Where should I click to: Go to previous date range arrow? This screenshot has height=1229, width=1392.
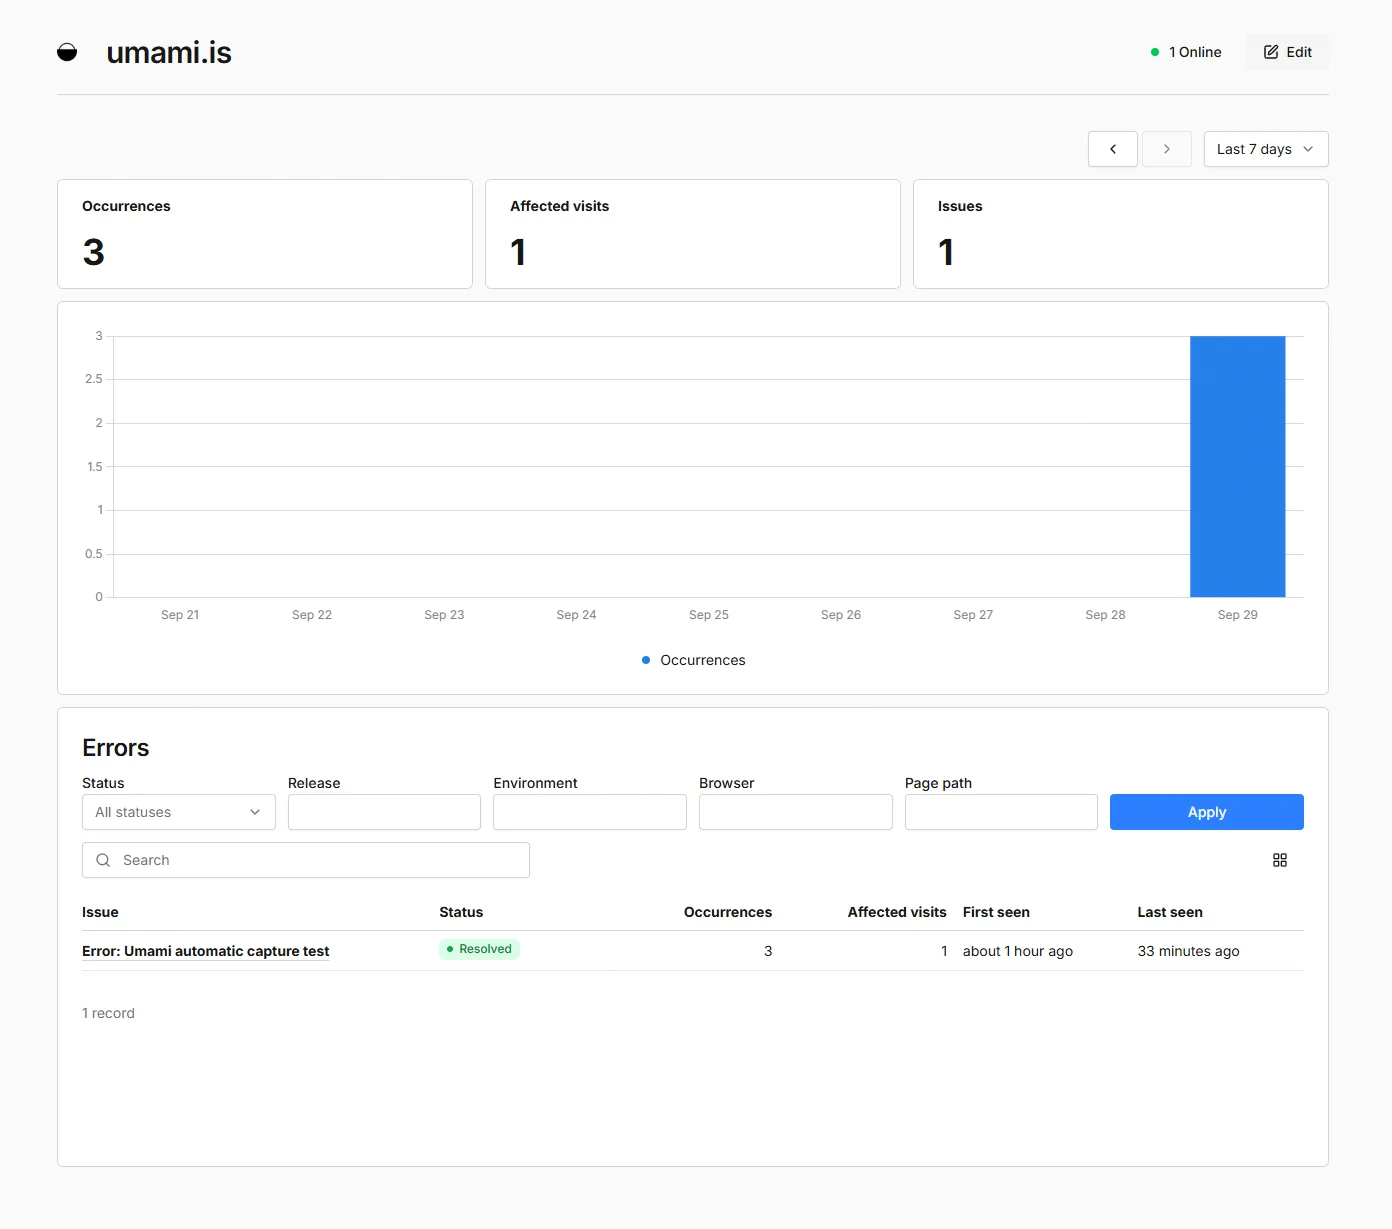(1113, 149)
